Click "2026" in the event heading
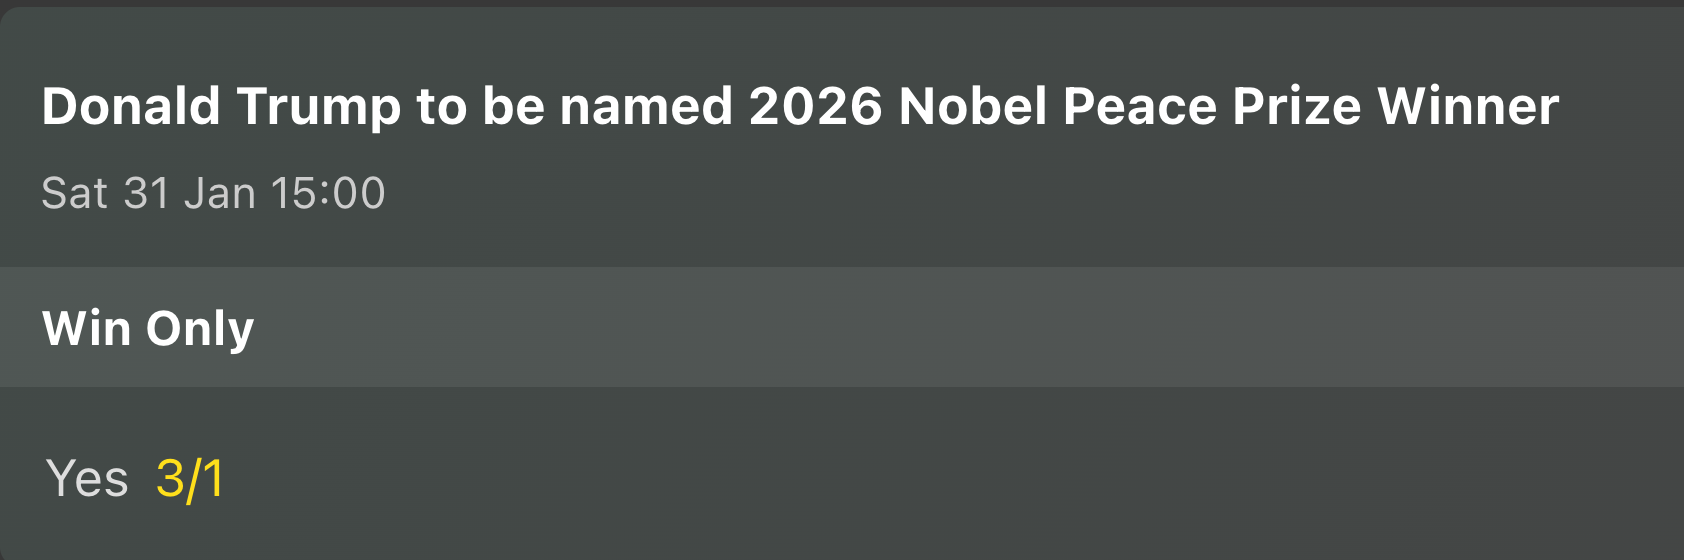1684x560 pixels. click(815, 106)
